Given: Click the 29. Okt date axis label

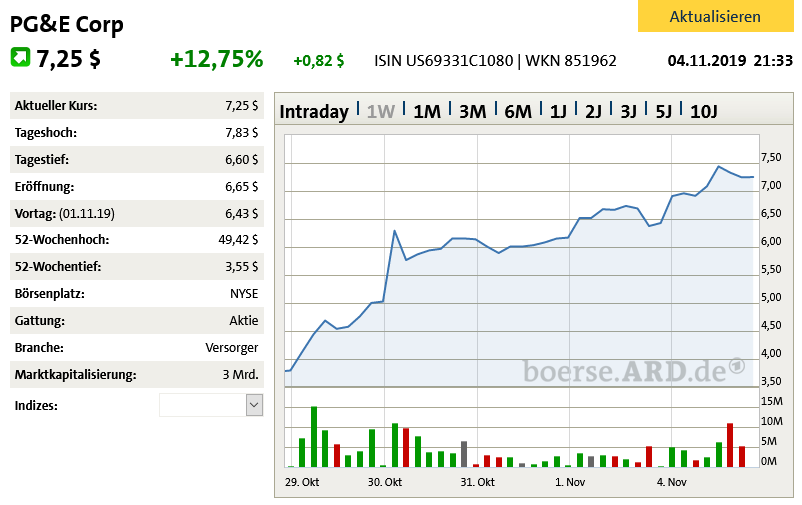Looking at the screenshot, I should (302, 482).
